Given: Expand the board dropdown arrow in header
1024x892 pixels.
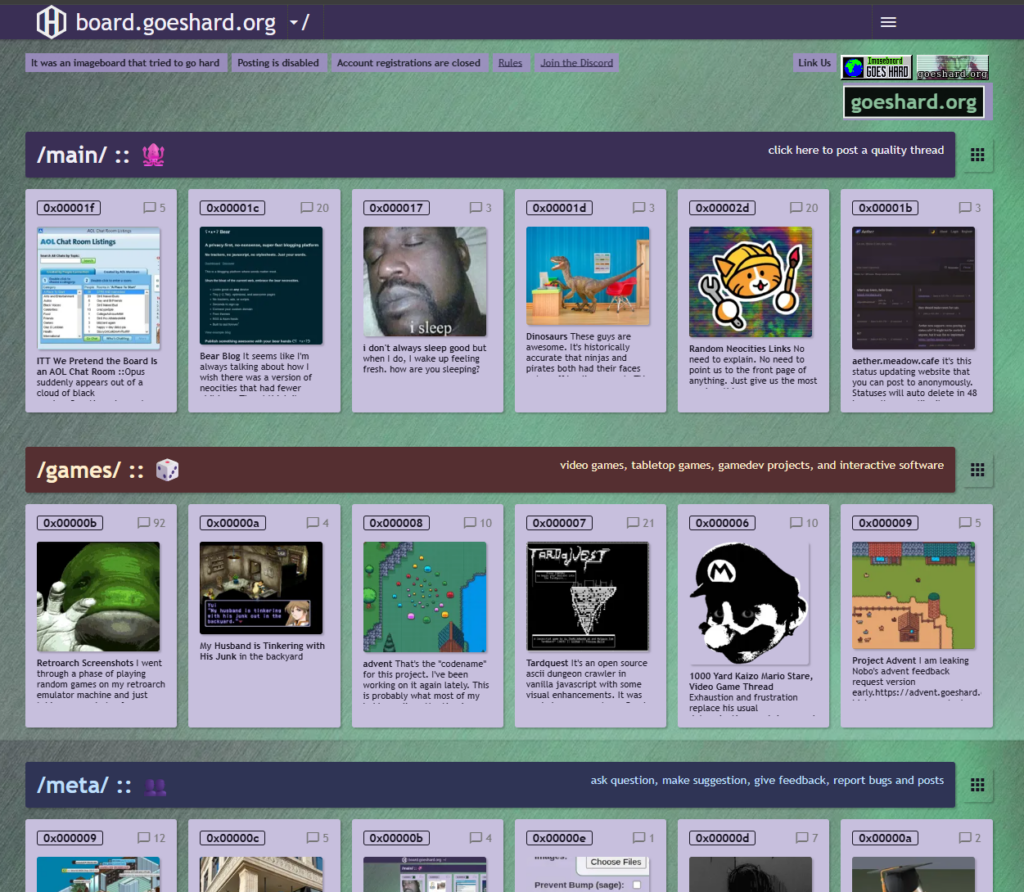Looking at the screenshot, I should [293, 22].
